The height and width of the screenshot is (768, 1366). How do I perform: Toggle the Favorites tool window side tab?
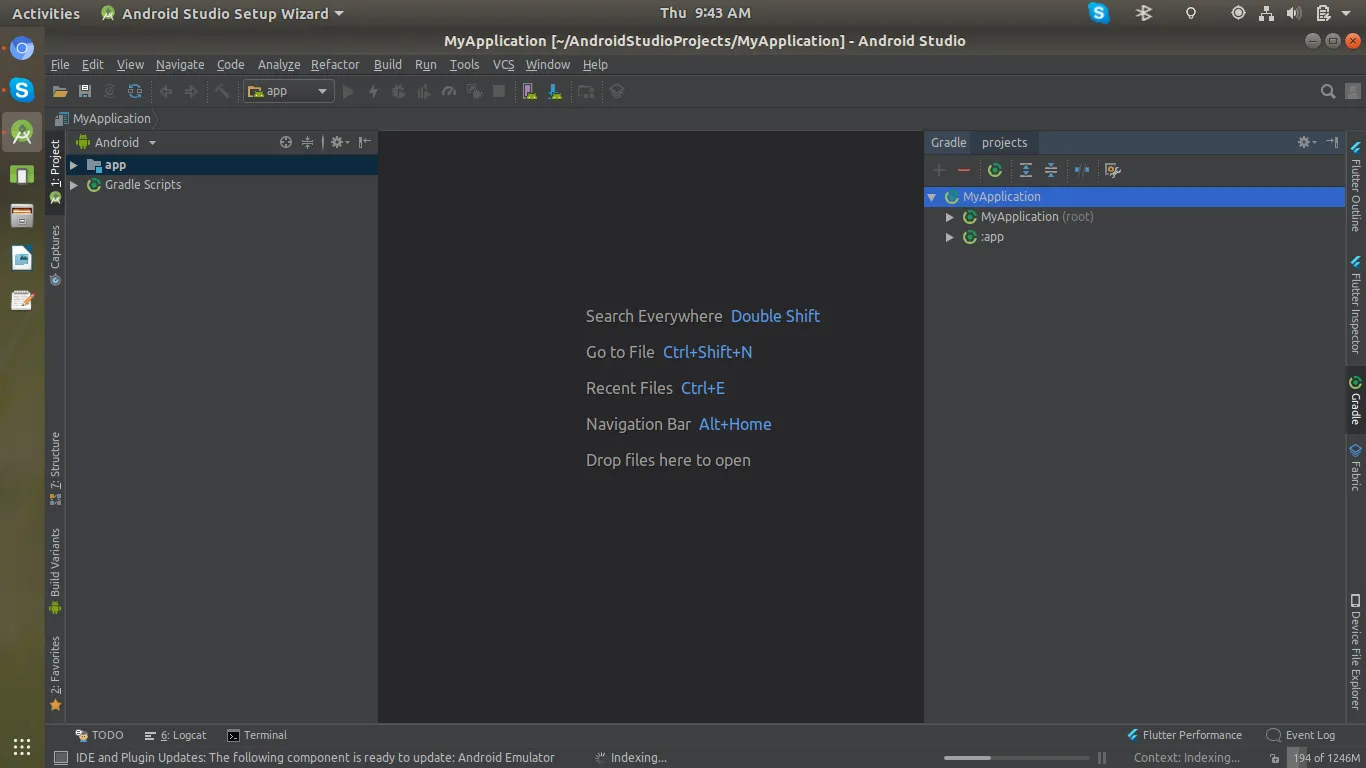click(55, 673)
